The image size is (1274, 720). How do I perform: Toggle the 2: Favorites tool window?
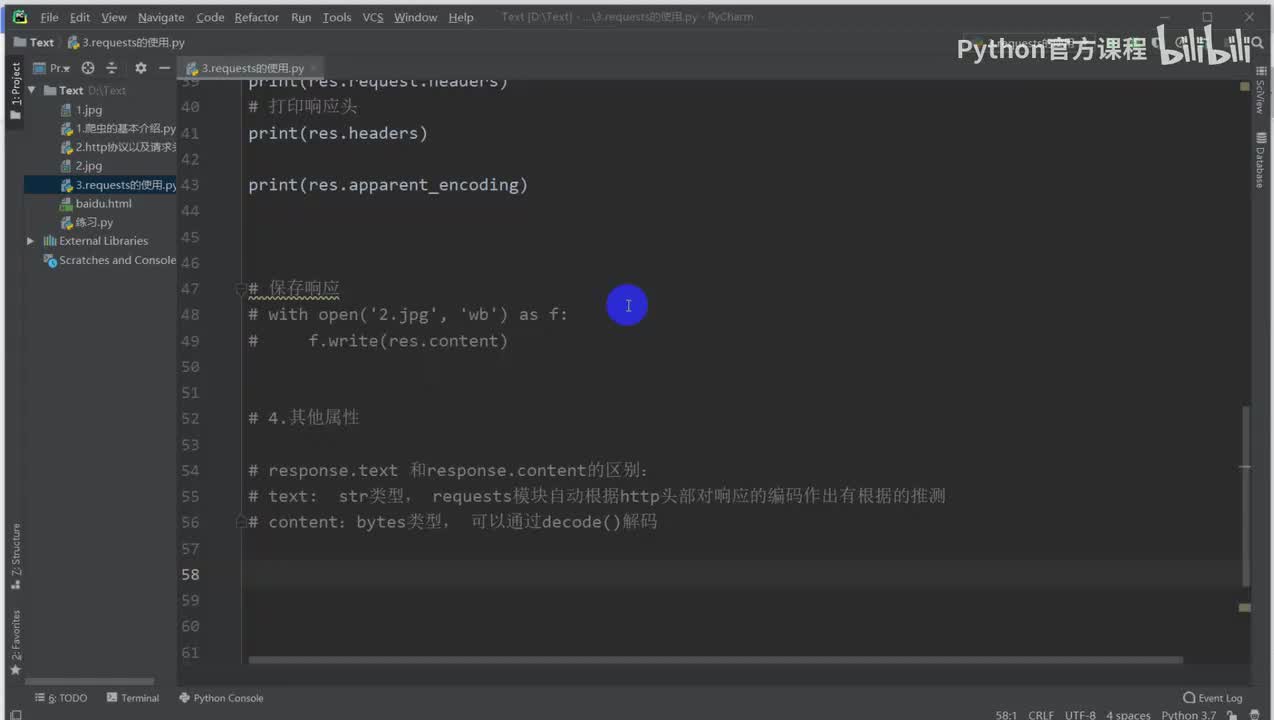(15, 641)
